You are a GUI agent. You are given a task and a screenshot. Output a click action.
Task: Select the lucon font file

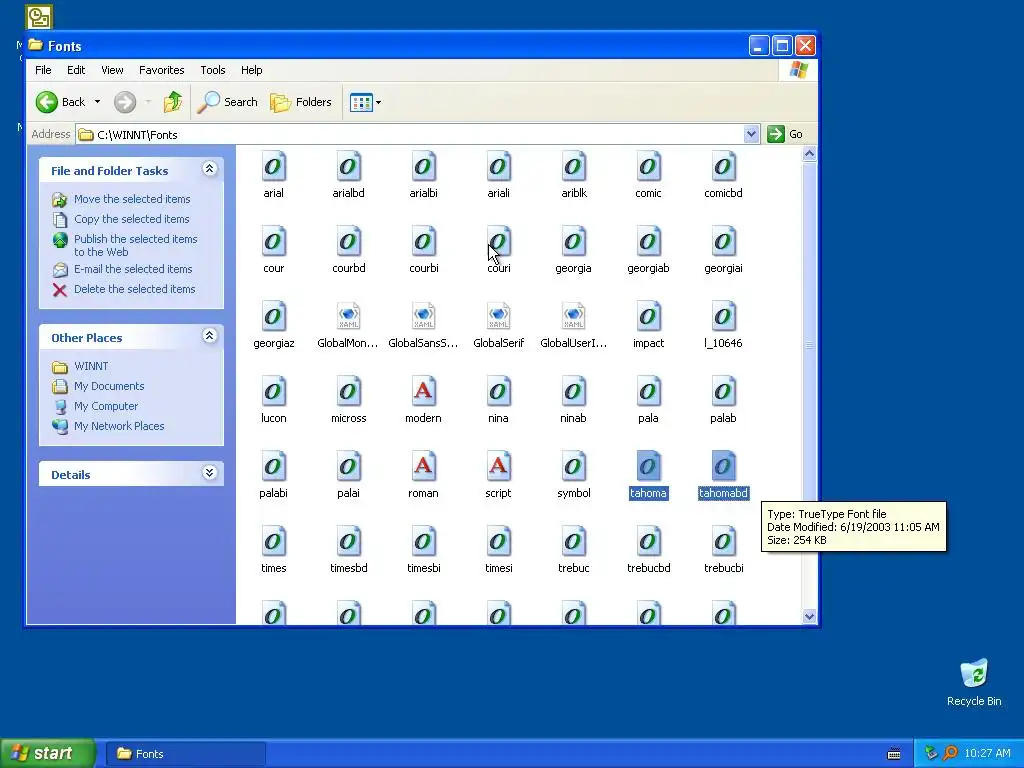(x=274, y=400)
